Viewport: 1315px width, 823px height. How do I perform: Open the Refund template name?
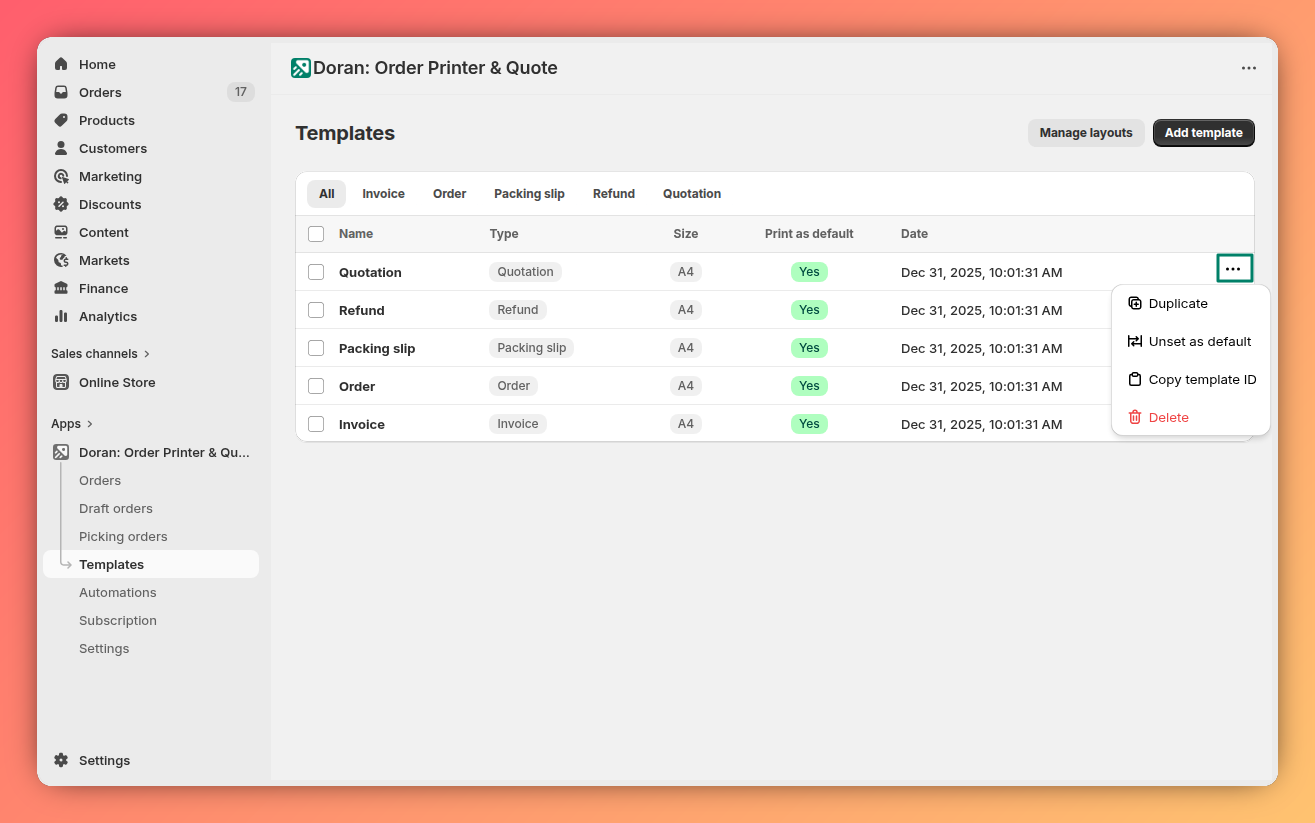pyautogui.click(x=362, y=310)
